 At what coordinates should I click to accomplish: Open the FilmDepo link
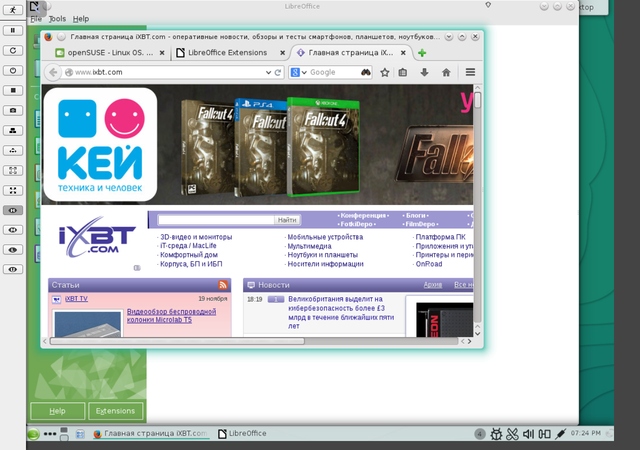click(x=420, y=224)
